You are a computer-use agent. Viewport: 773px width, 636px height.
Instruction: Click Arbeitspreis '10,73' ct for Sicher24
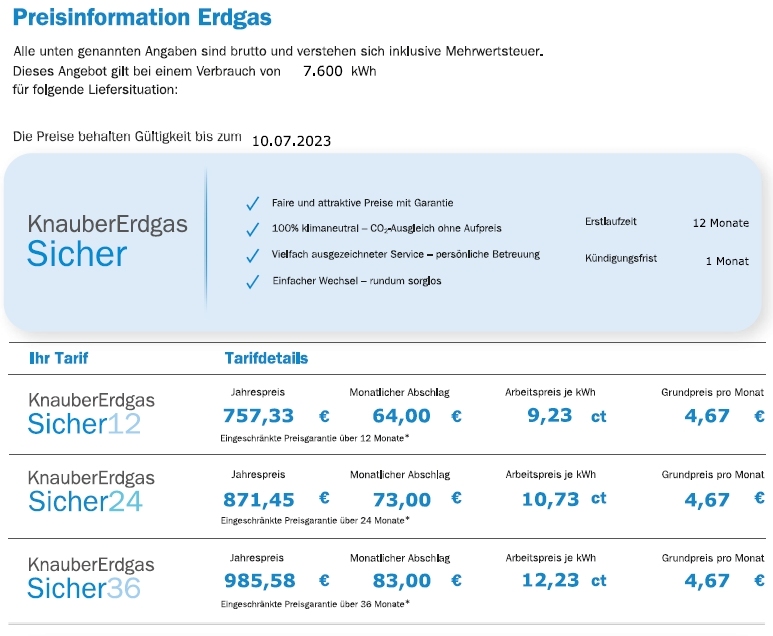pyautogui.click(x=550, y=499)
